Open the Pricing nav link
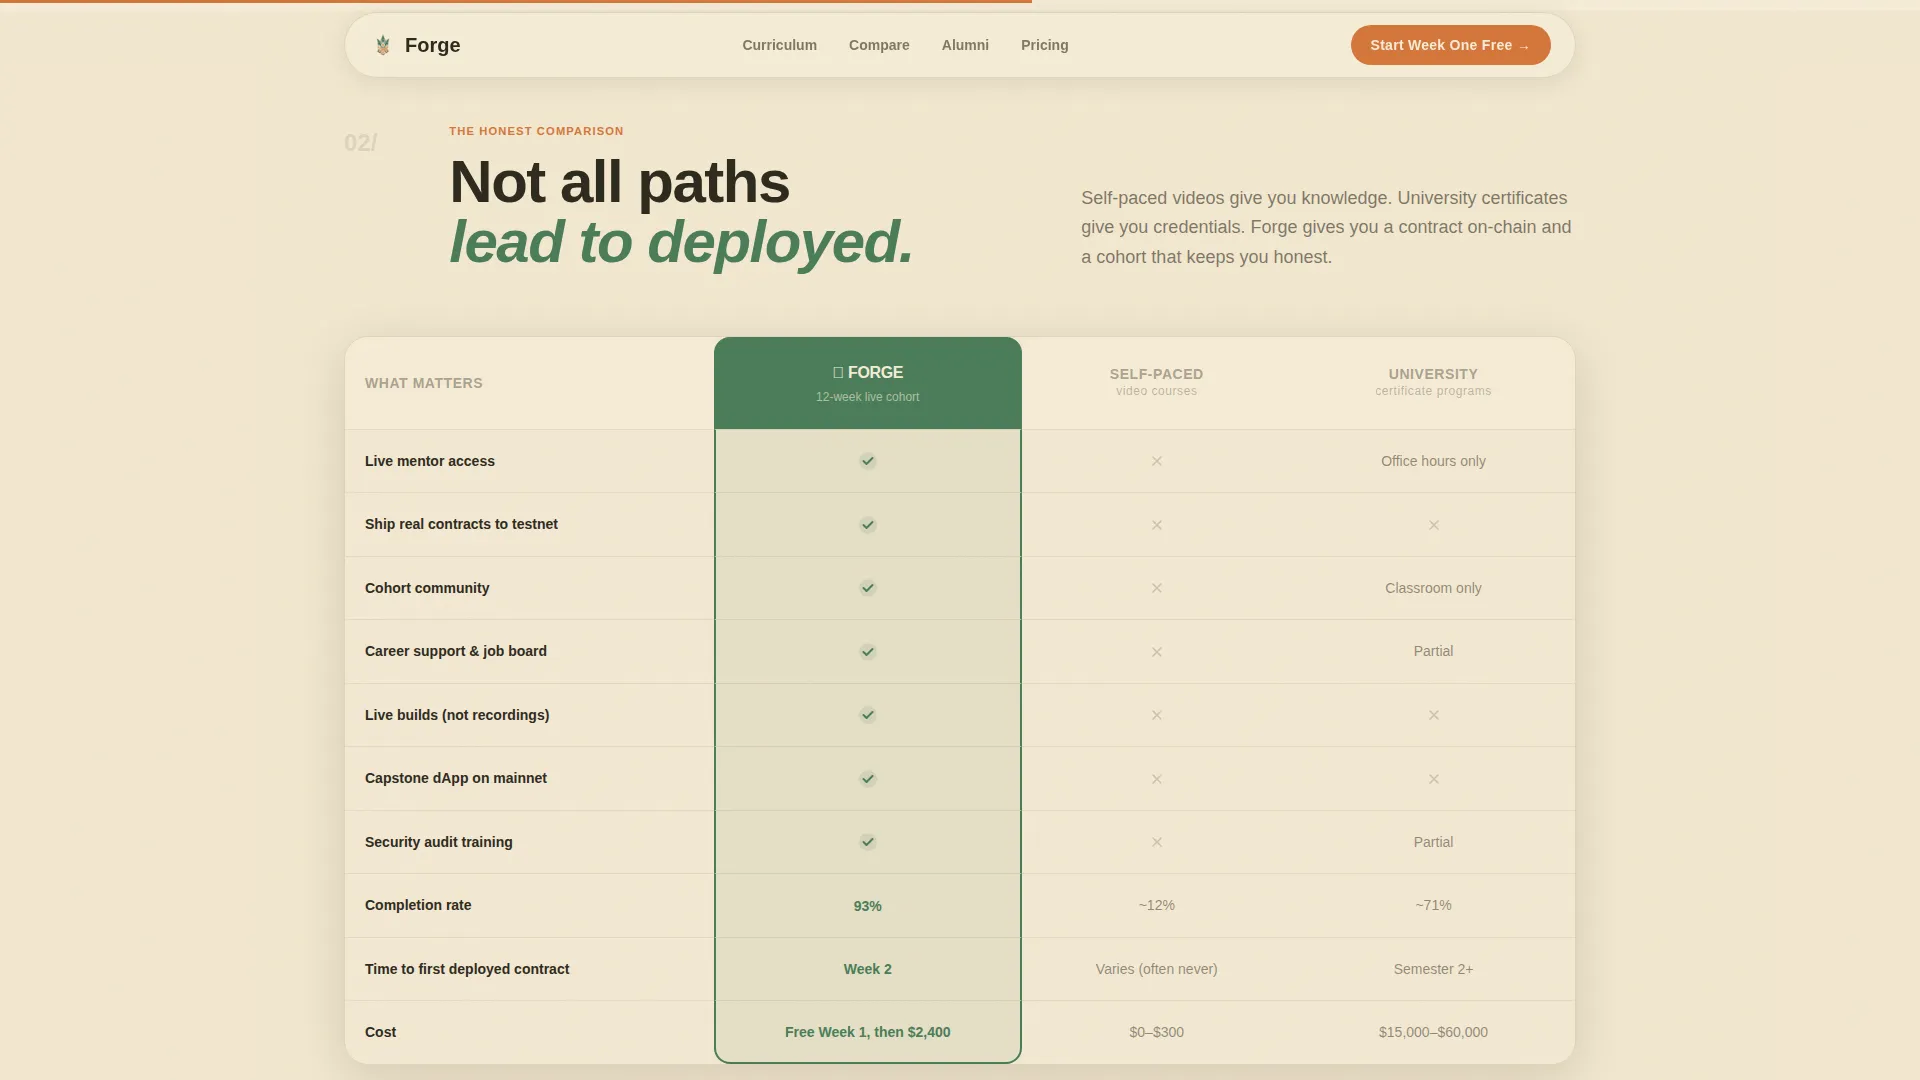Viewport: 1920px width, 1080px height. pos(1044,45)
